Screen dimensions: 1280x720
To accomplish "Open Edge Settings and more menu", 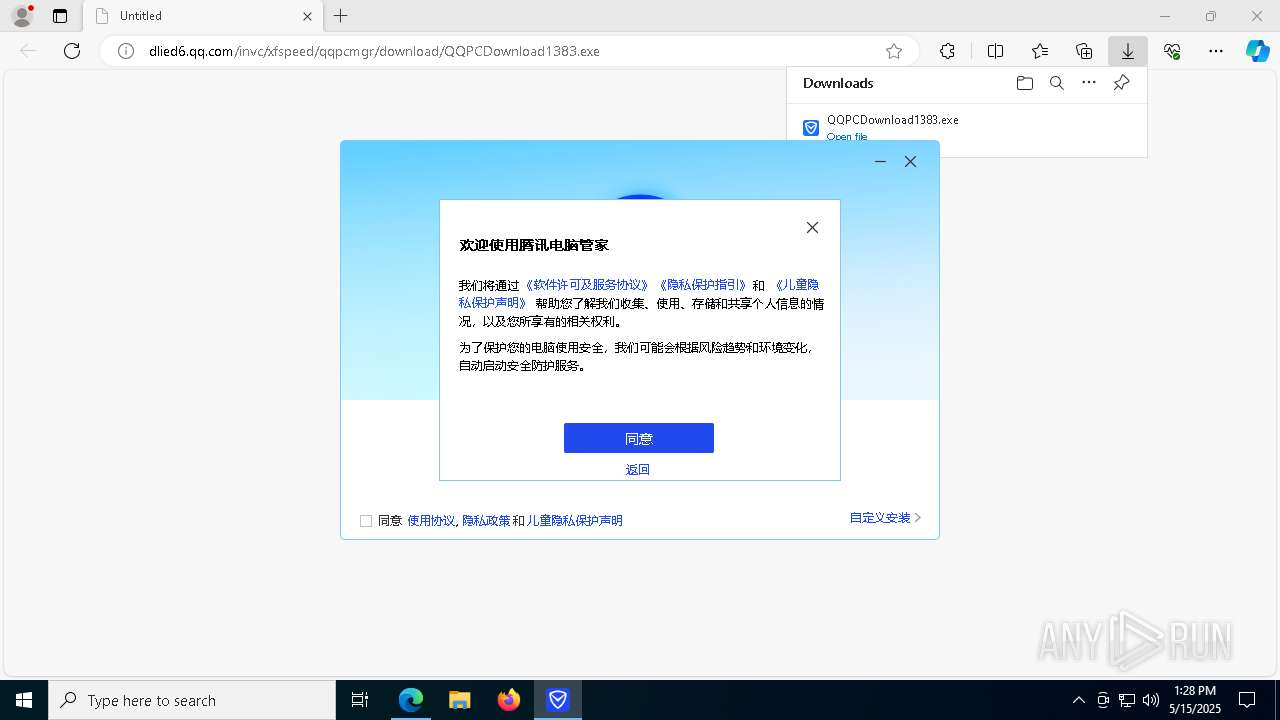I will (1216, 51).
